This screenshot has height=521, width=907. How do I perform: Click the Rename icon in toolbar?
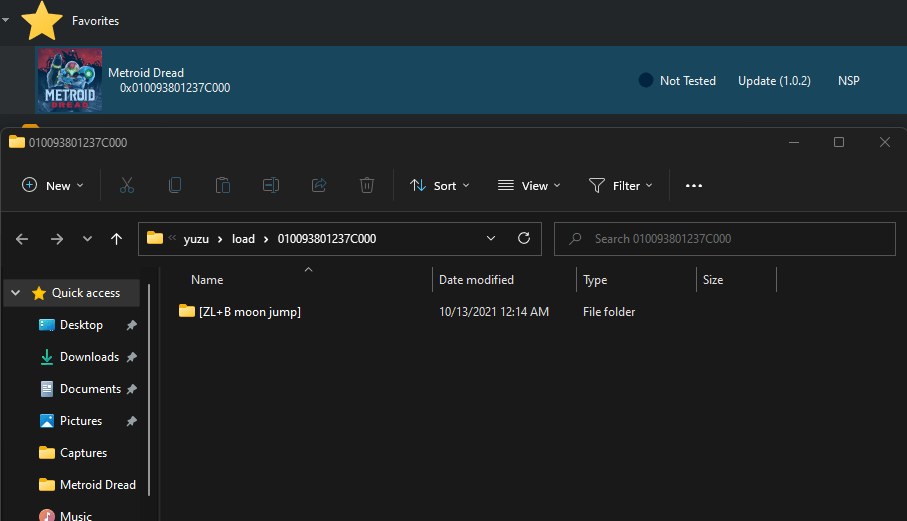click(x=271, y=185)
